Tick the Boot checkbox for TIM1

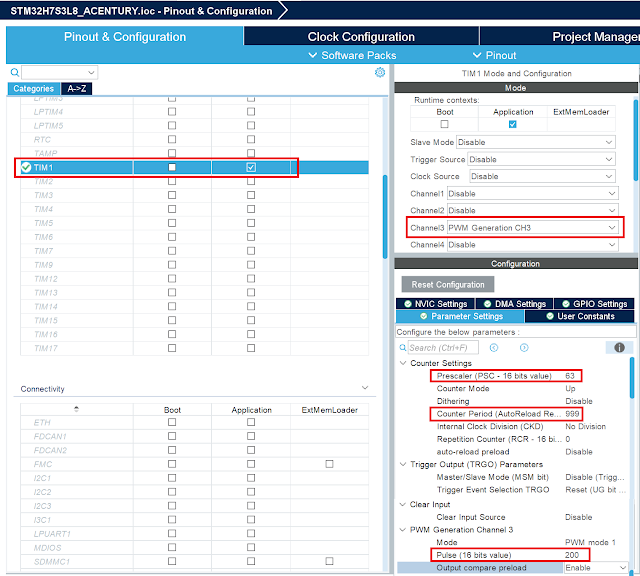(172, 167)
